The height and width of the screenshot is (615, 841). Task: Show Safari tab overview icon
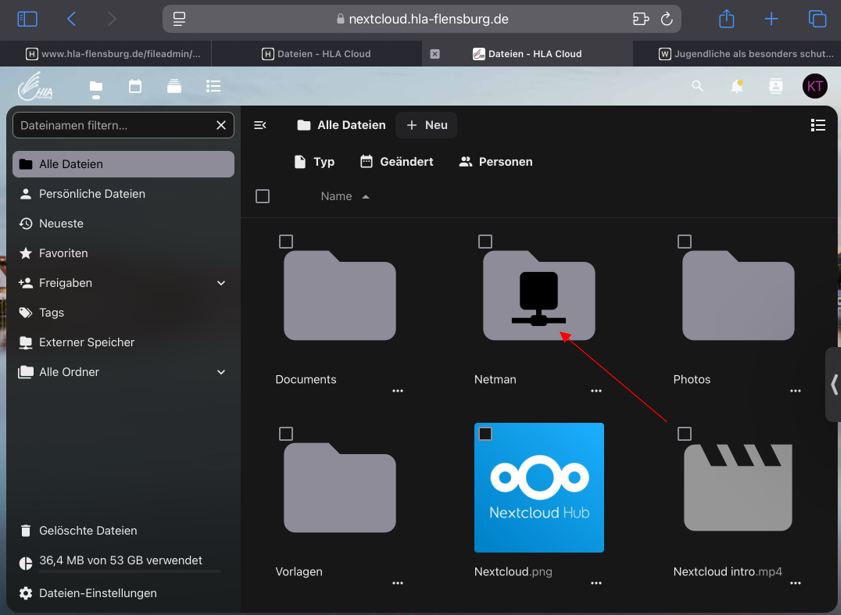[817, 19]
